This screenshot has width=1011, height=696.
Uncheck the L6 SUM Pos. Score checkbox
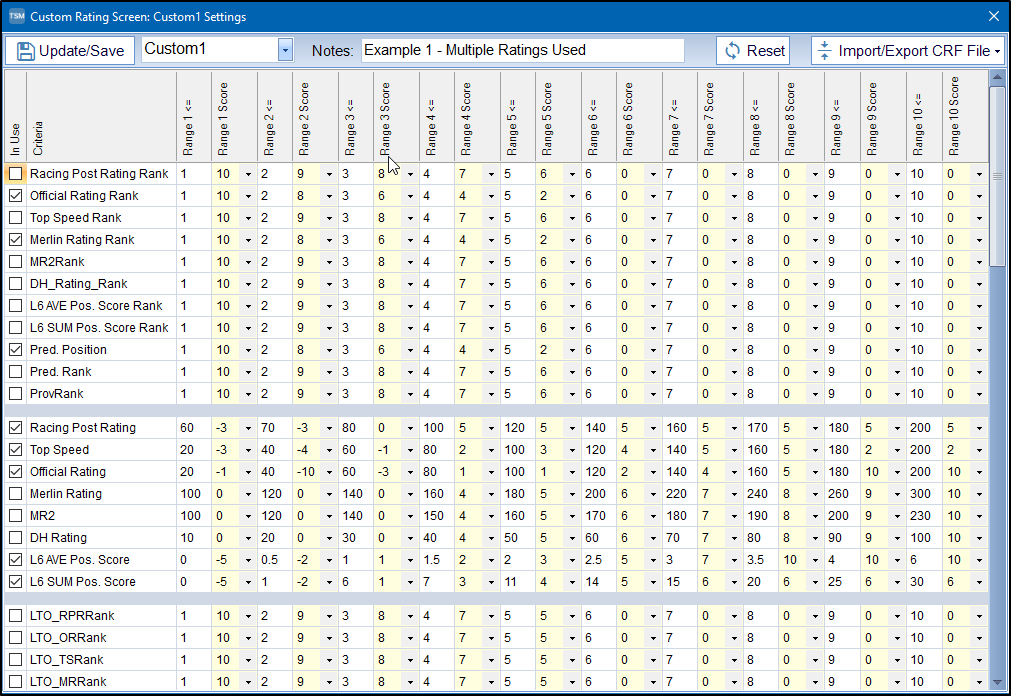15,582
